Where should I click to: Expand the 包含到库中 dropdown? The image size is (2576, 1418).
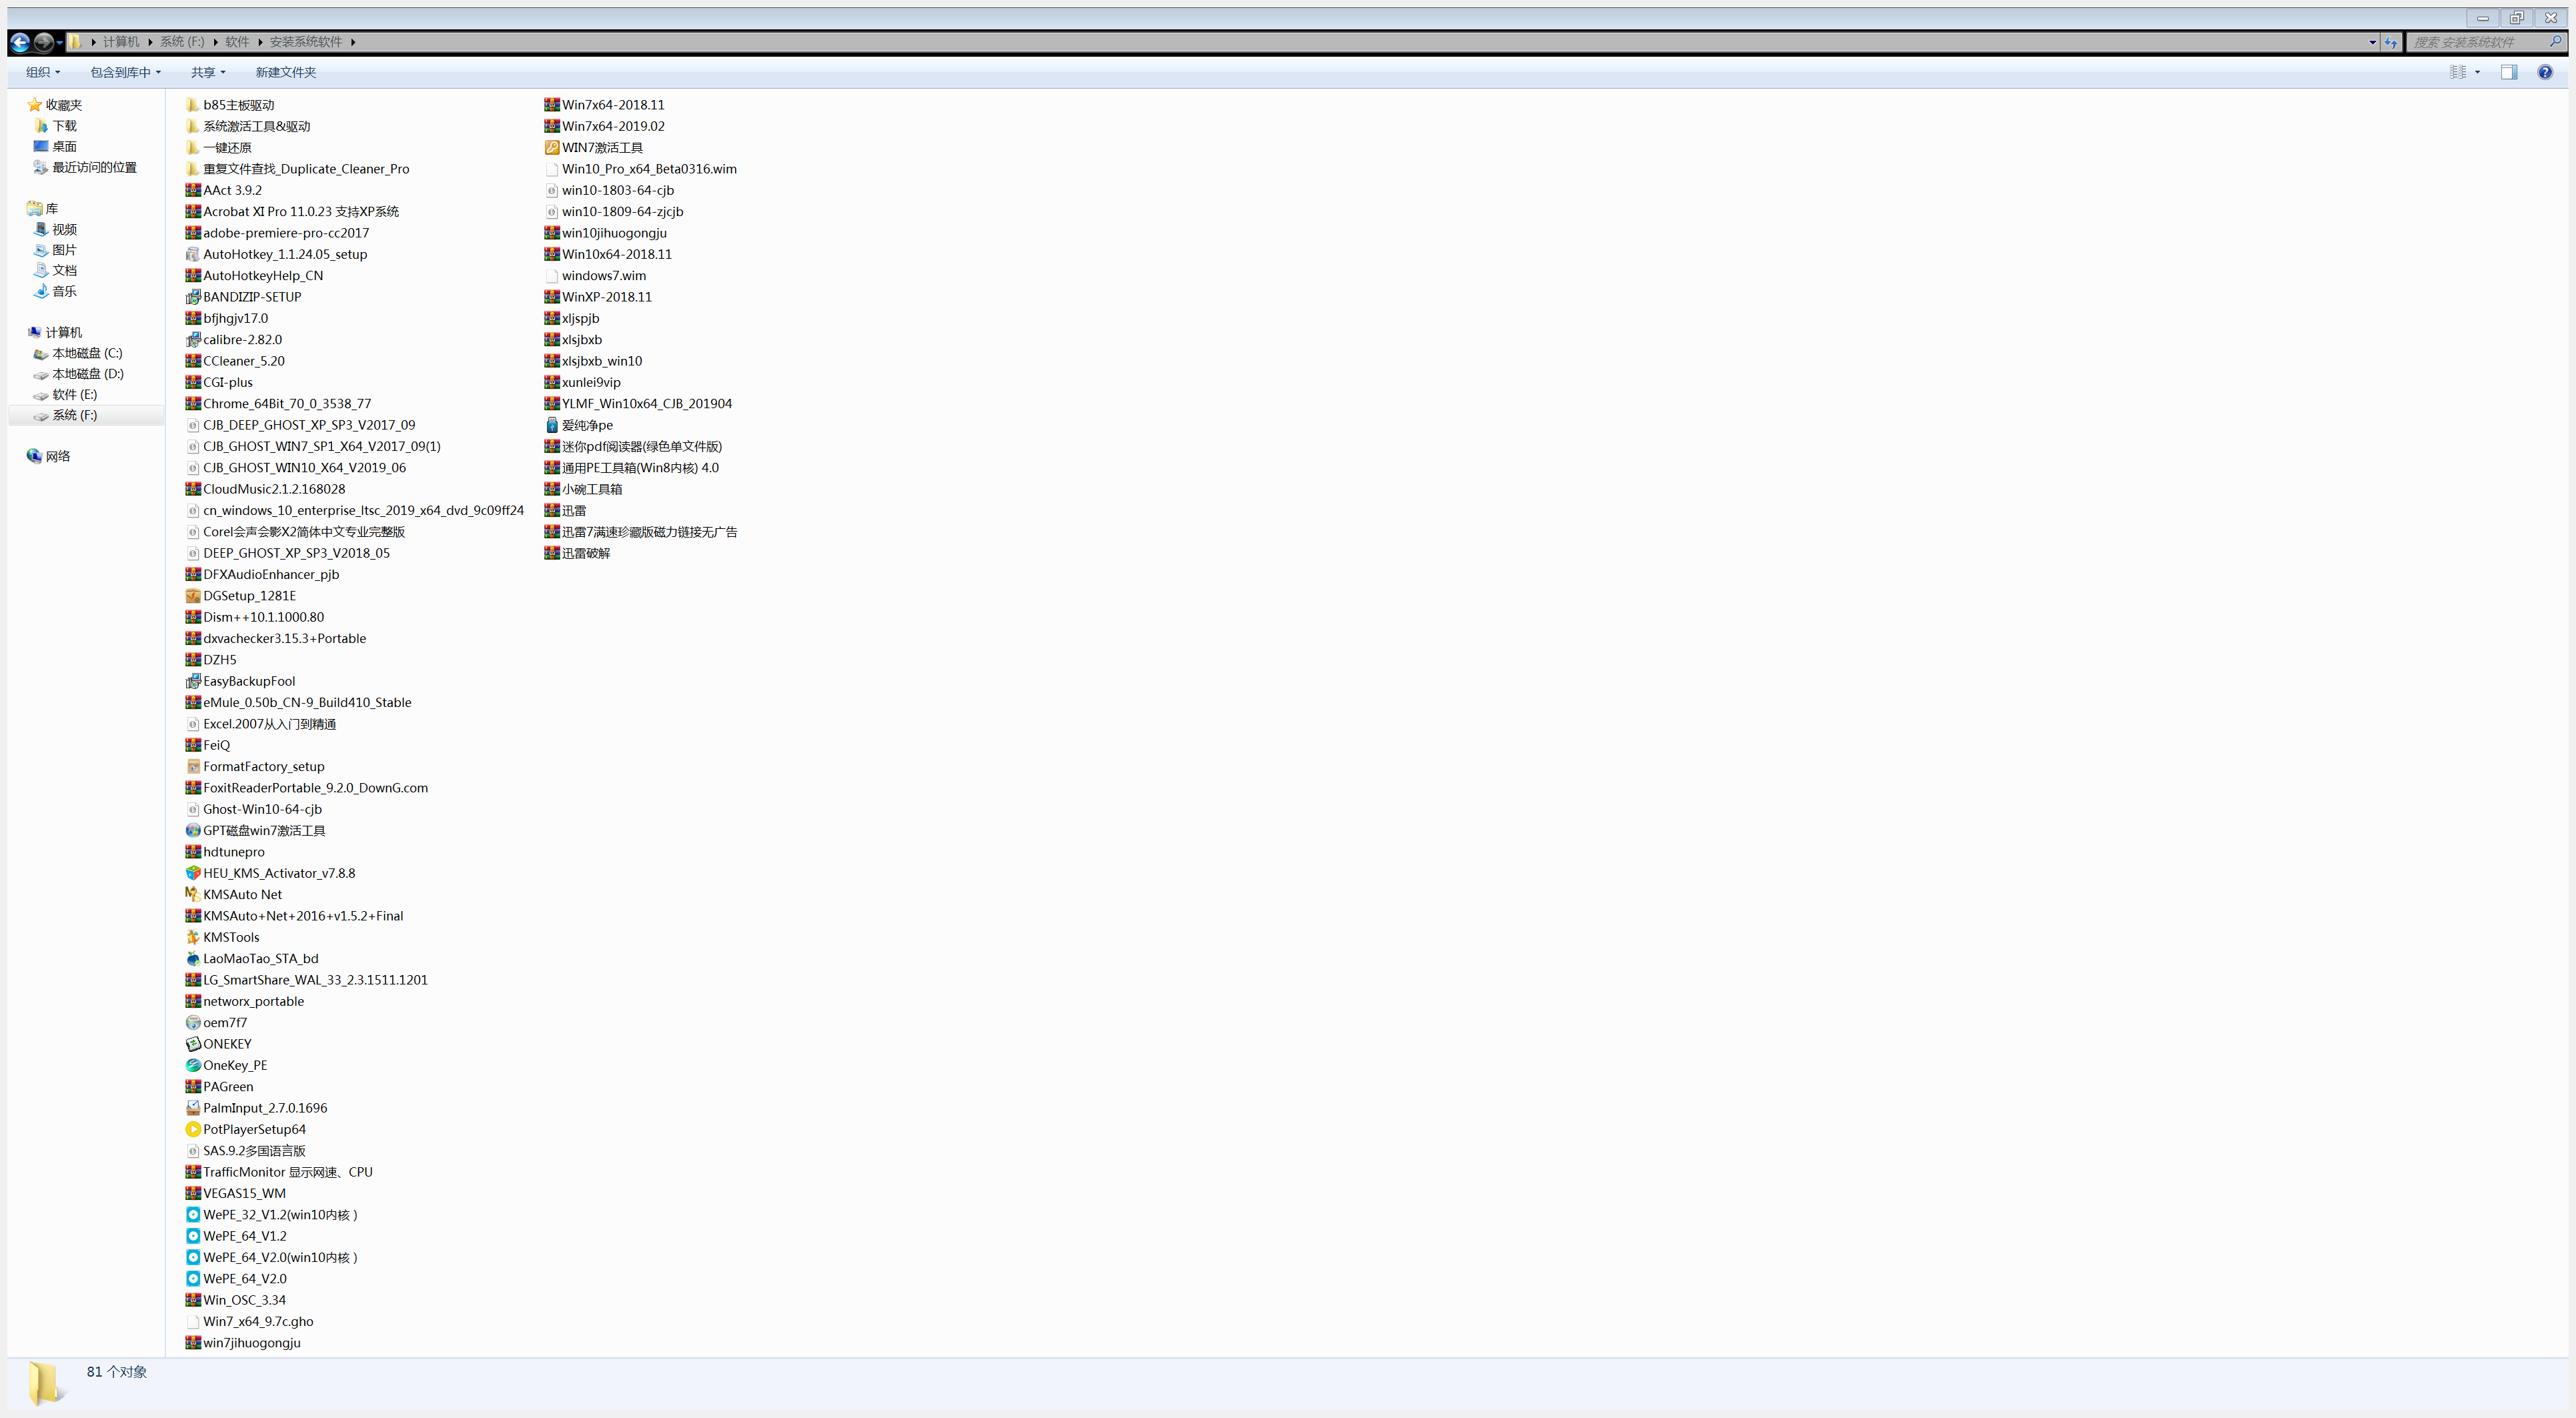pos(126,72)
